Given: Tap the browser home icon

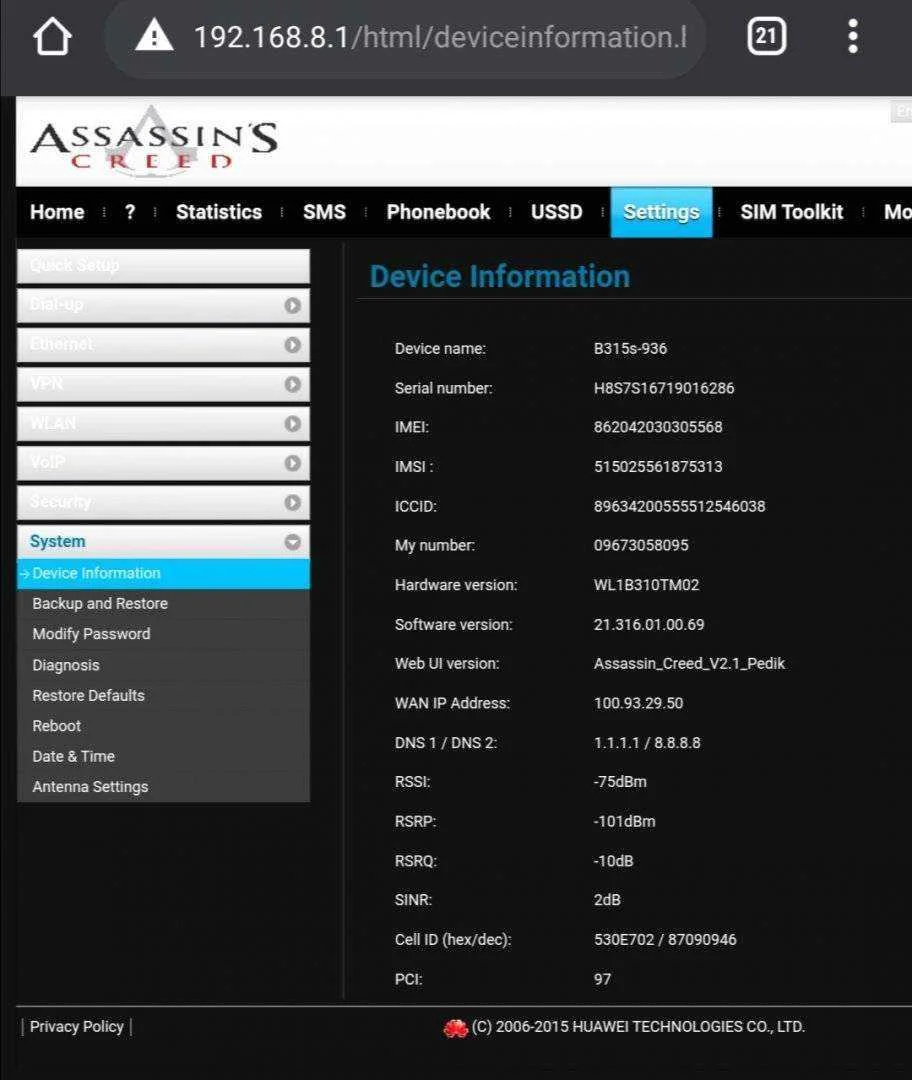Looking at the screenshot, I should point(52,37).
